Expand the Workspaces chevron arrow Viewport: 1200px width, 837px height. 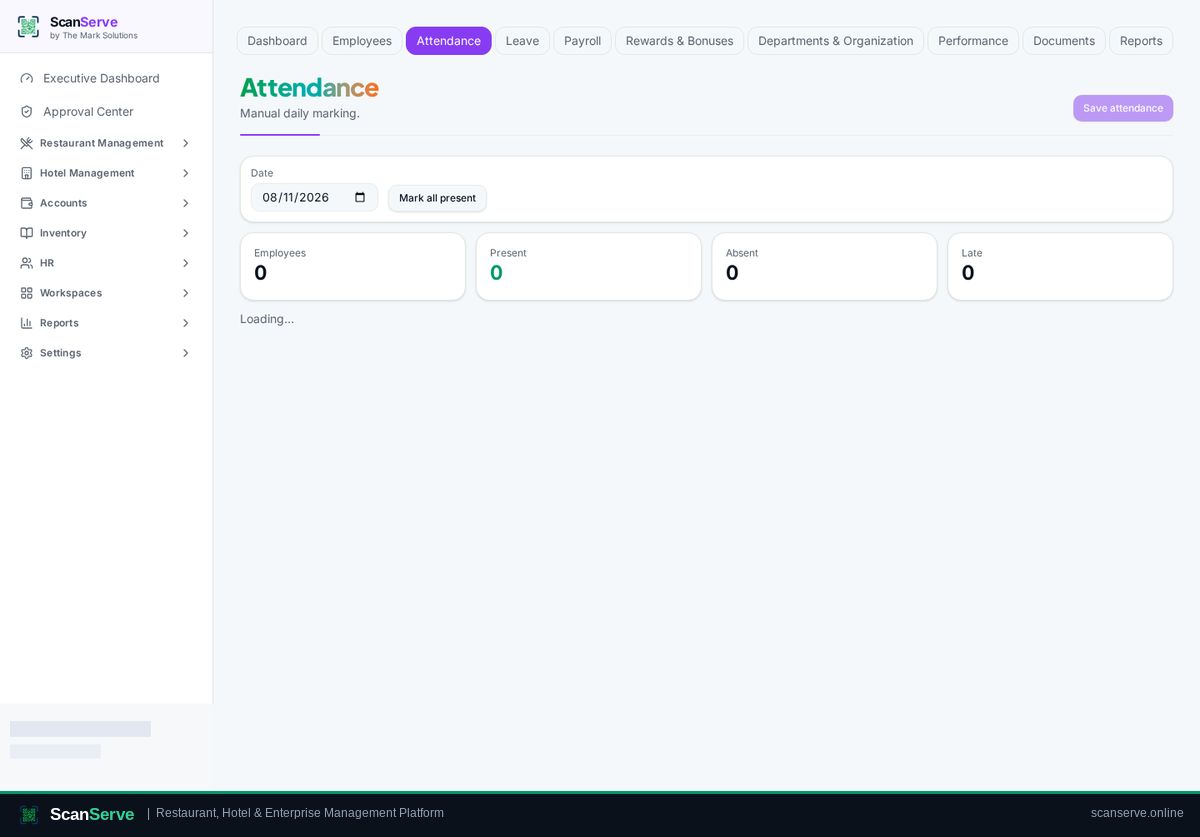[185, 293]
